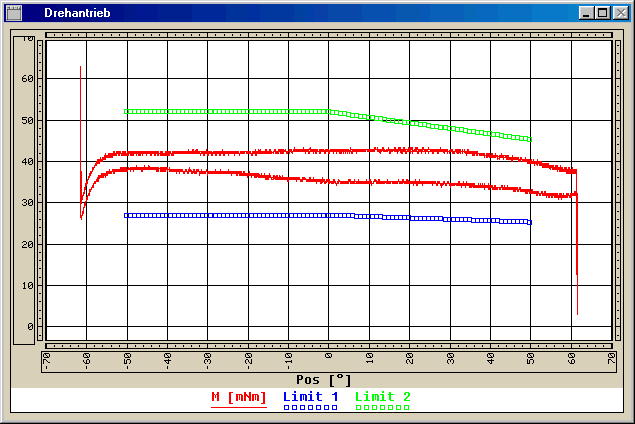Viewport: 635px width, 424px height.
Task: Select the Limit 2 legend label
Action: click(383, 397)
